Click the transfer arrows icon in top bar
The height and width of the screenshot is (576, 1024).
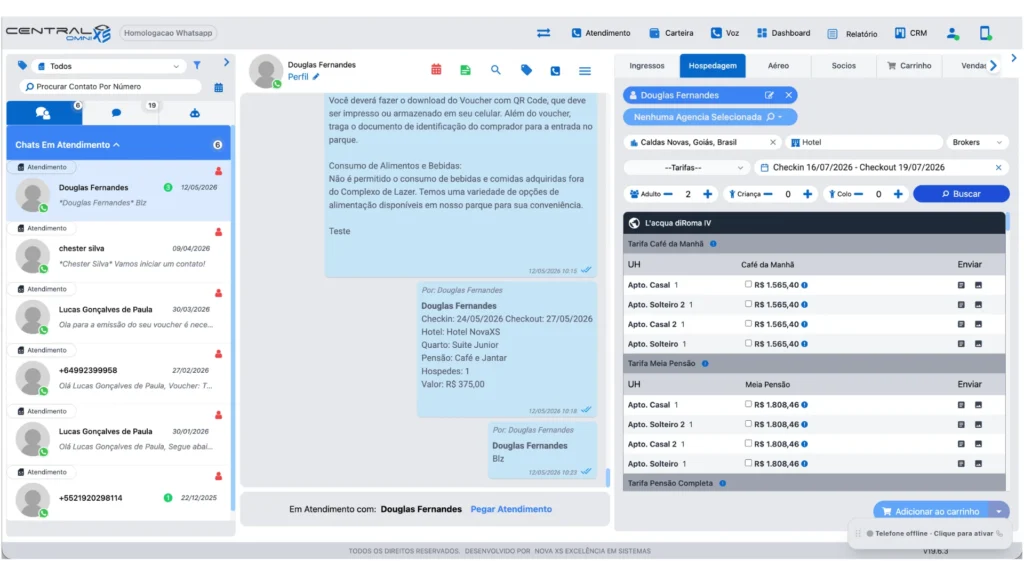pyautogui.click(x=543, y=33)
